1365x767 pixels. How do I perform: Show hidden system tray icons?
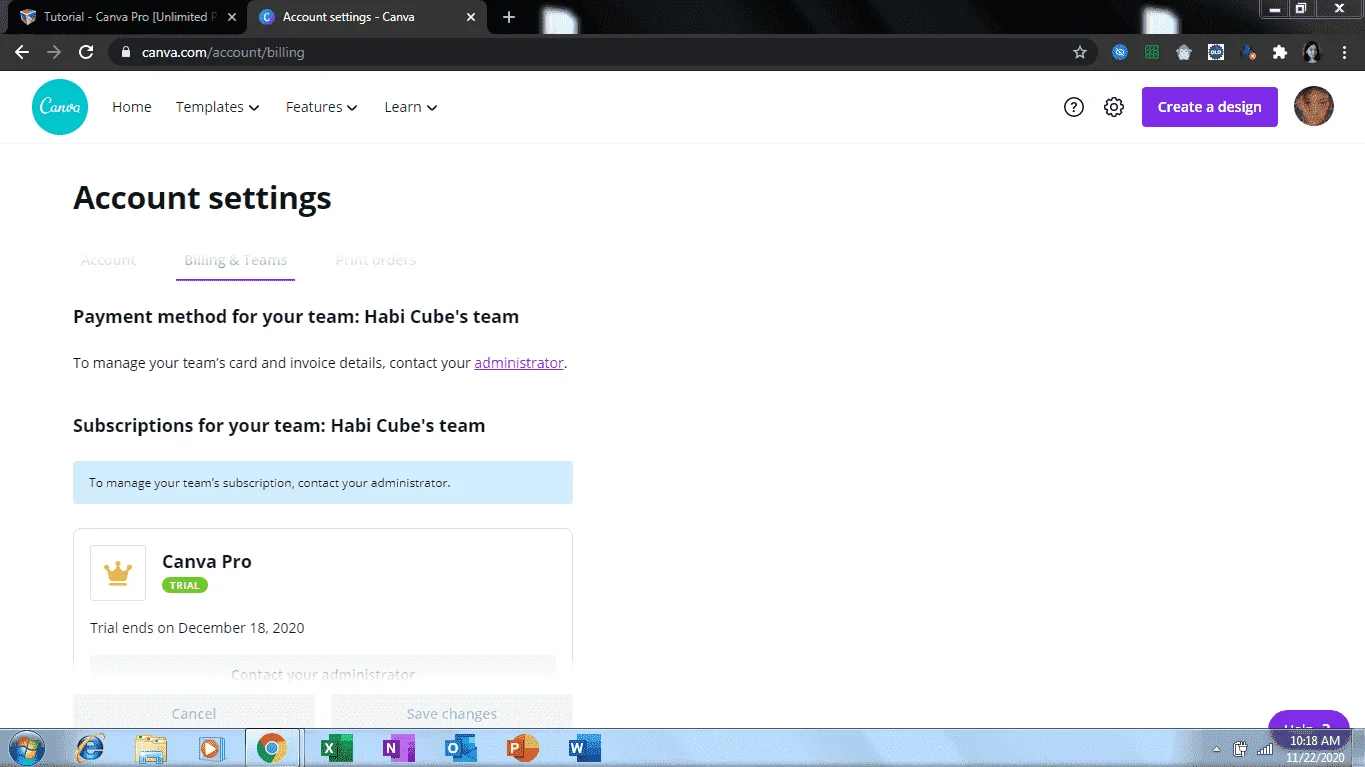(1217, 748)
